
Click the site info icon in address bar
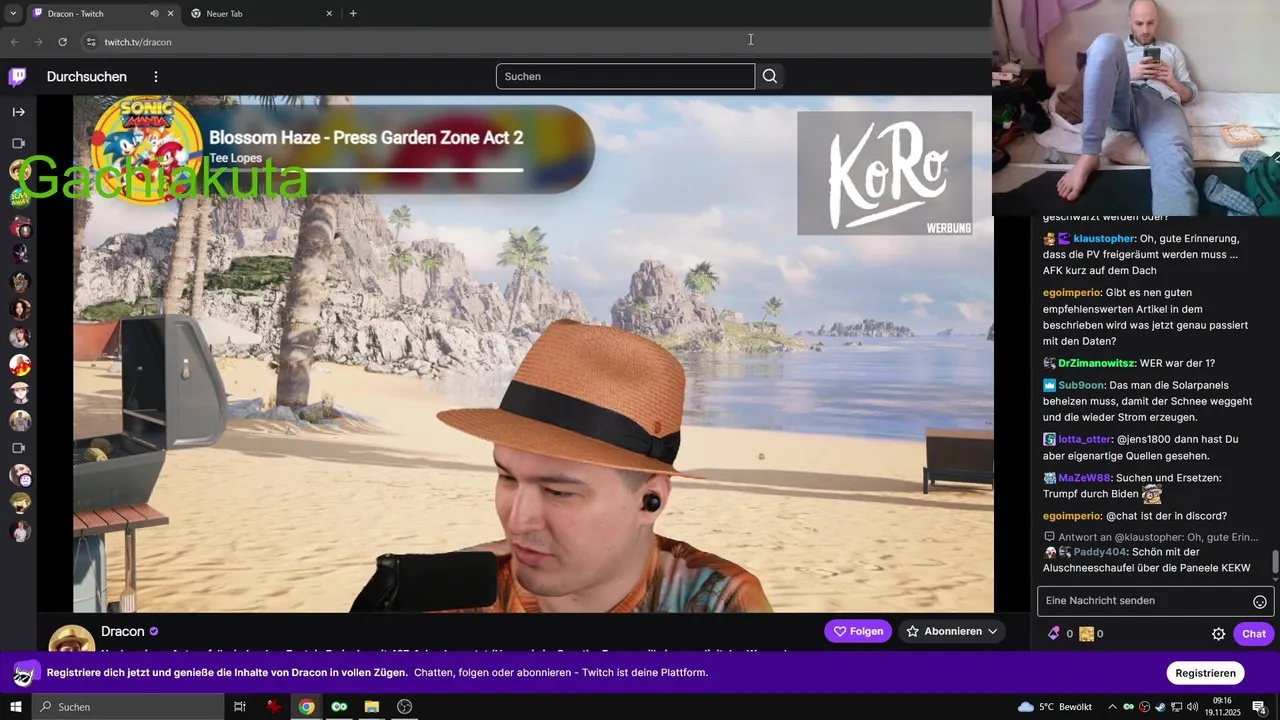(91, 42)
